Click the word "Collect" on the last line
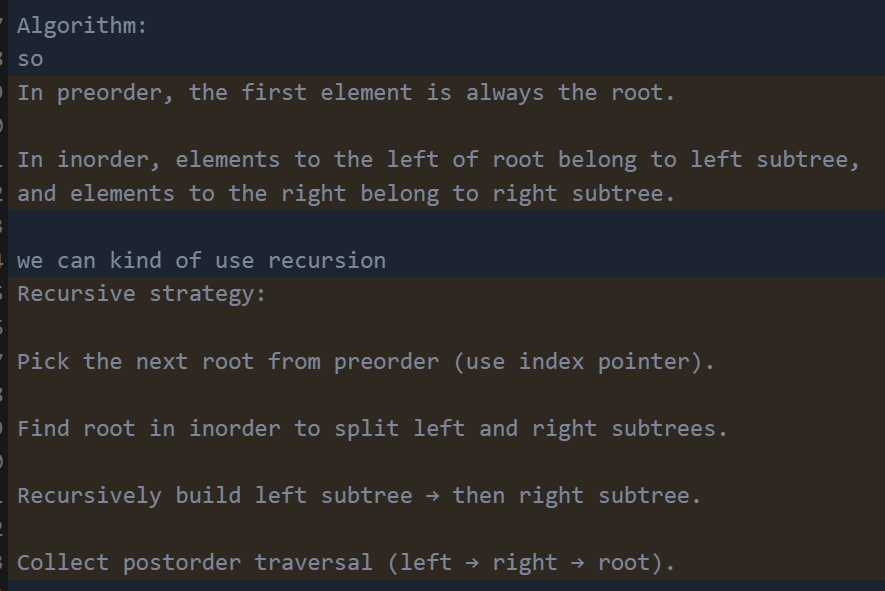885x591 pixels. (x=63, y=563)
